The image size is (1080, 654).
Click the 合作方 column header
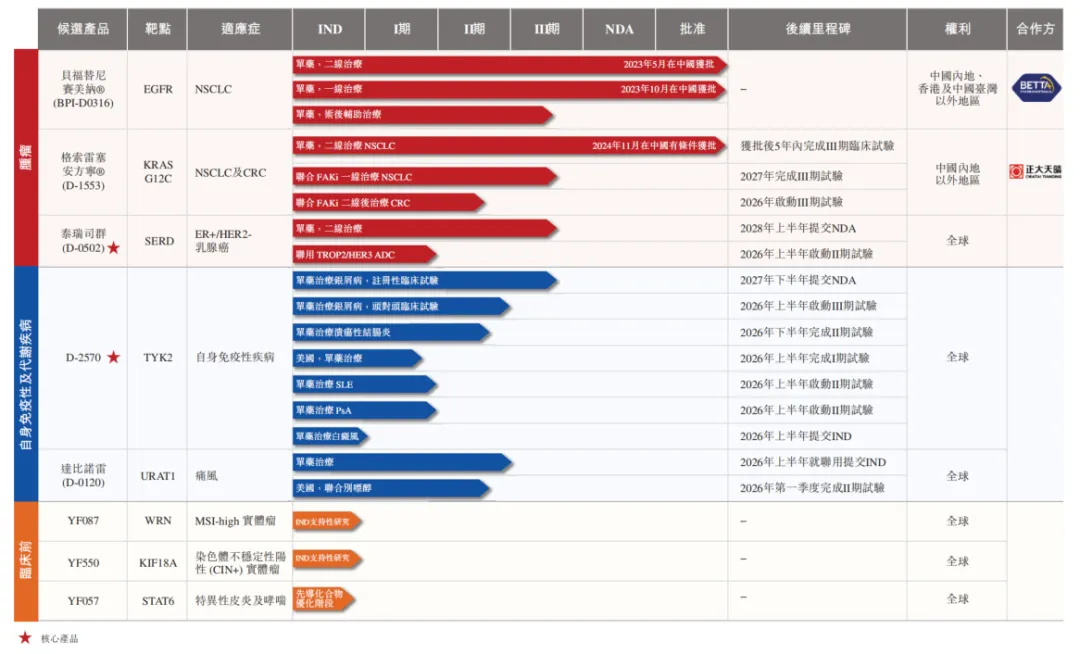click(1035, 29)
